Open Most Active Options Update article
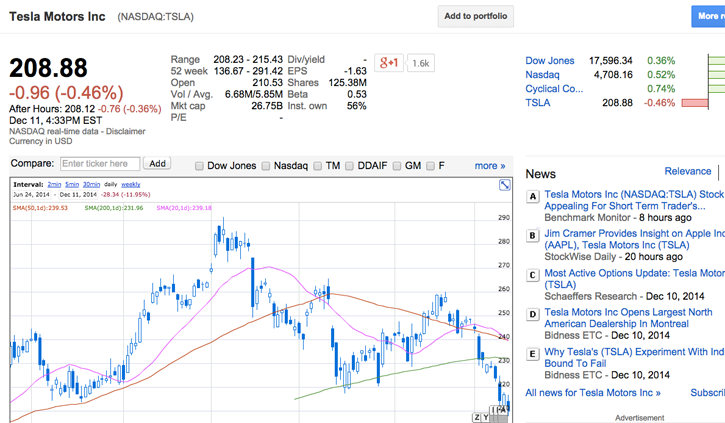The height and width of the screenshot is (423, 725). 634,279
